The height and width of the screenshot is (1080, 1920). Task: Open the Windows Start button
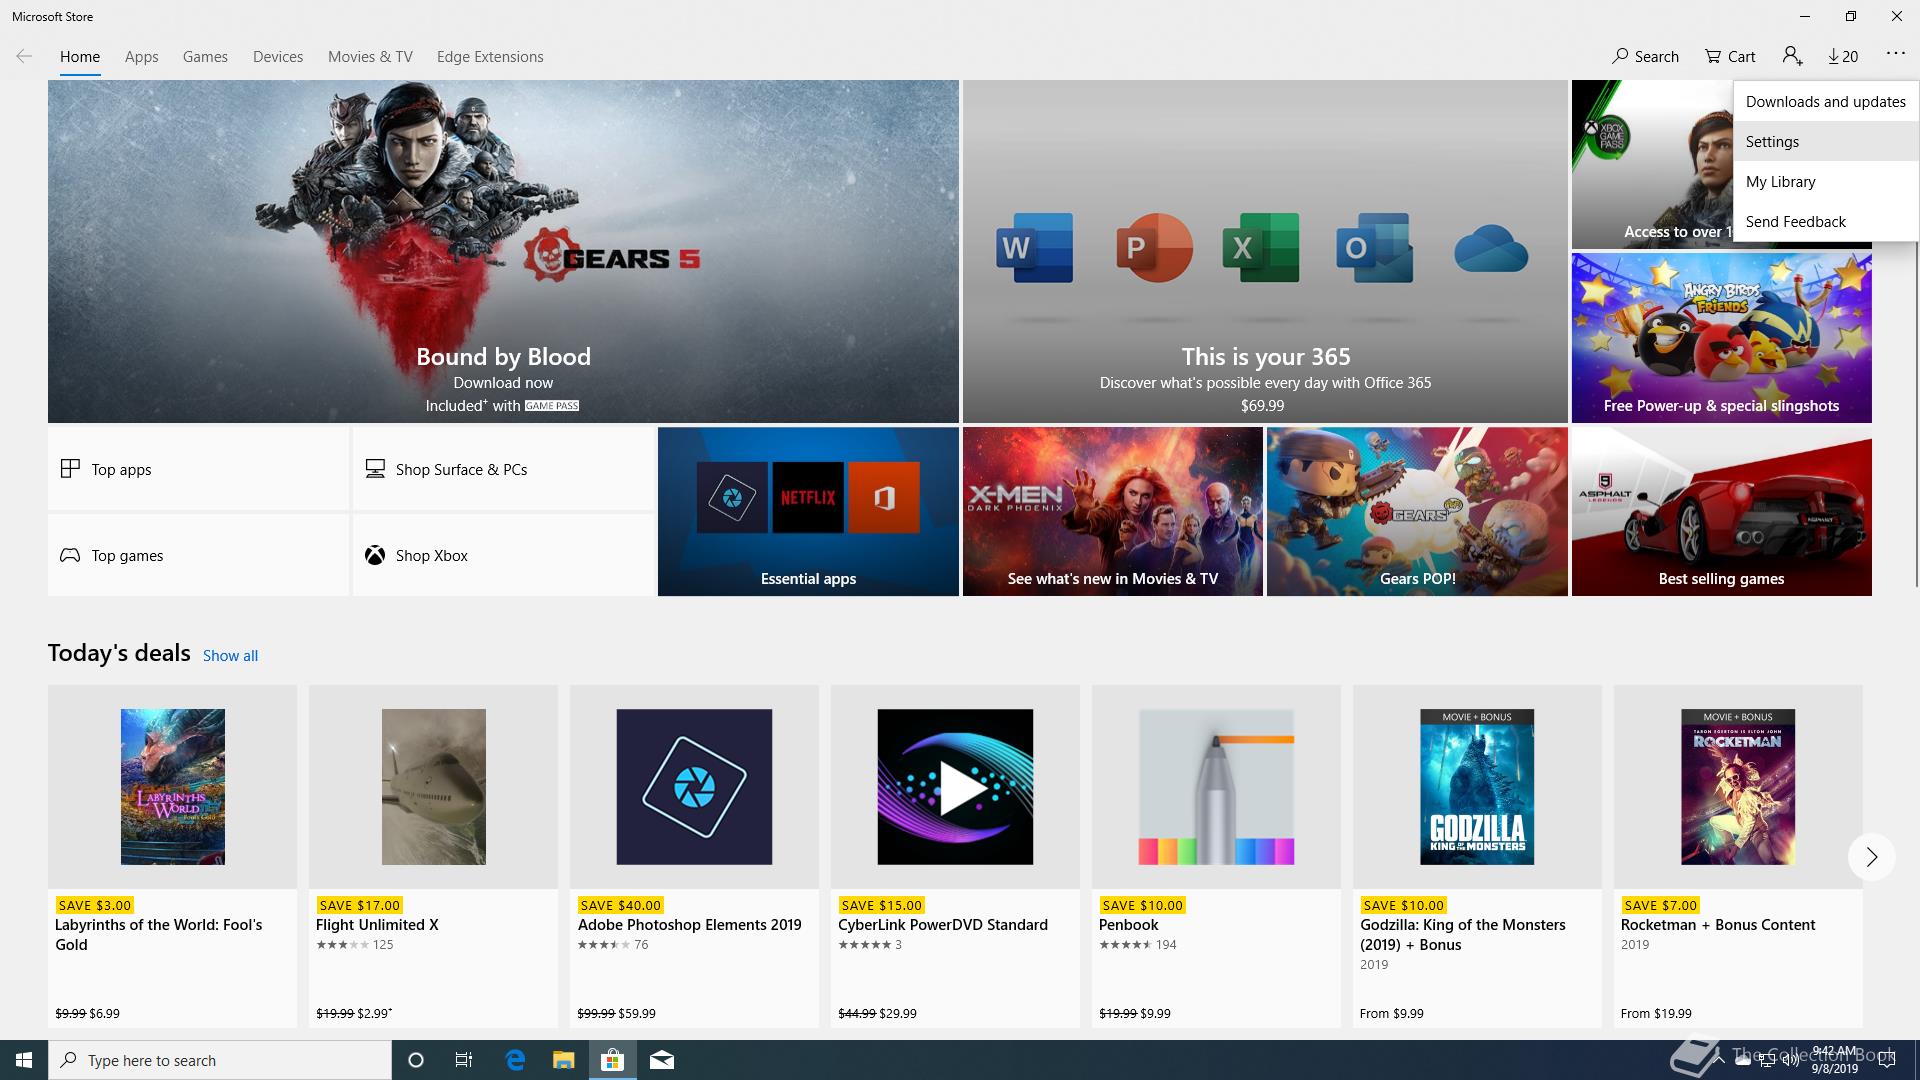pyautogui.click(x=24, y=1060)
